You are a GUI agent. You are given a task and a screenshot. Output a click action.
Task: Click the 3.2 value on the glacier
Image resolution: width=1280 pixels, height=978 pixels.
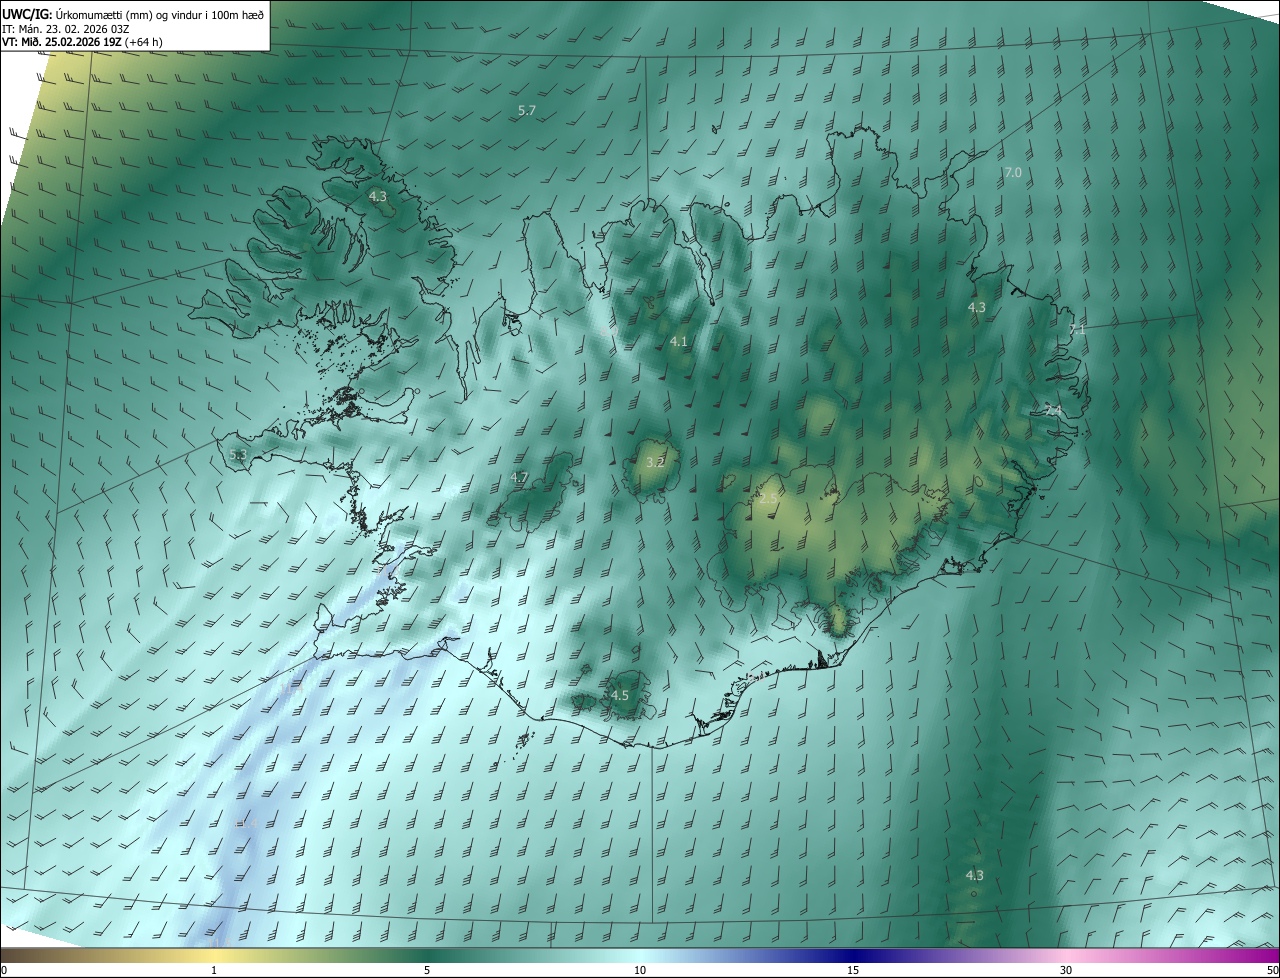pos(655,462)
